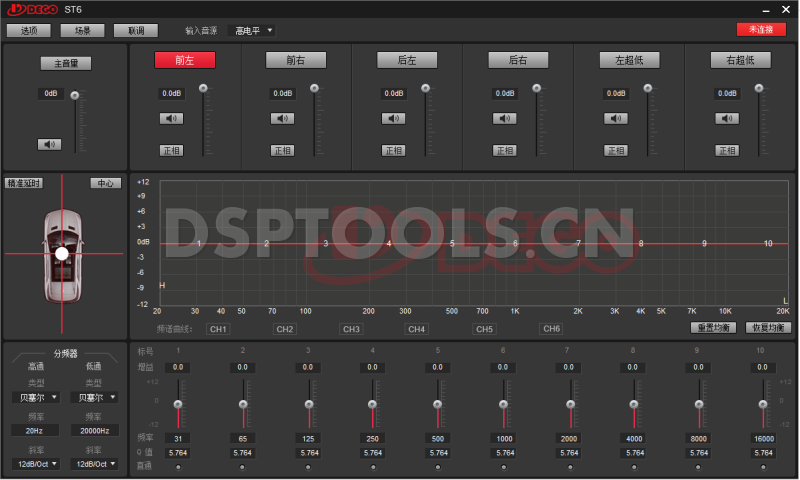The height and width of the screenshot is (480, 800).
Task: Mute the 前右 channel speaker icon
Action: pyautogui.click(x=282, y=119)
